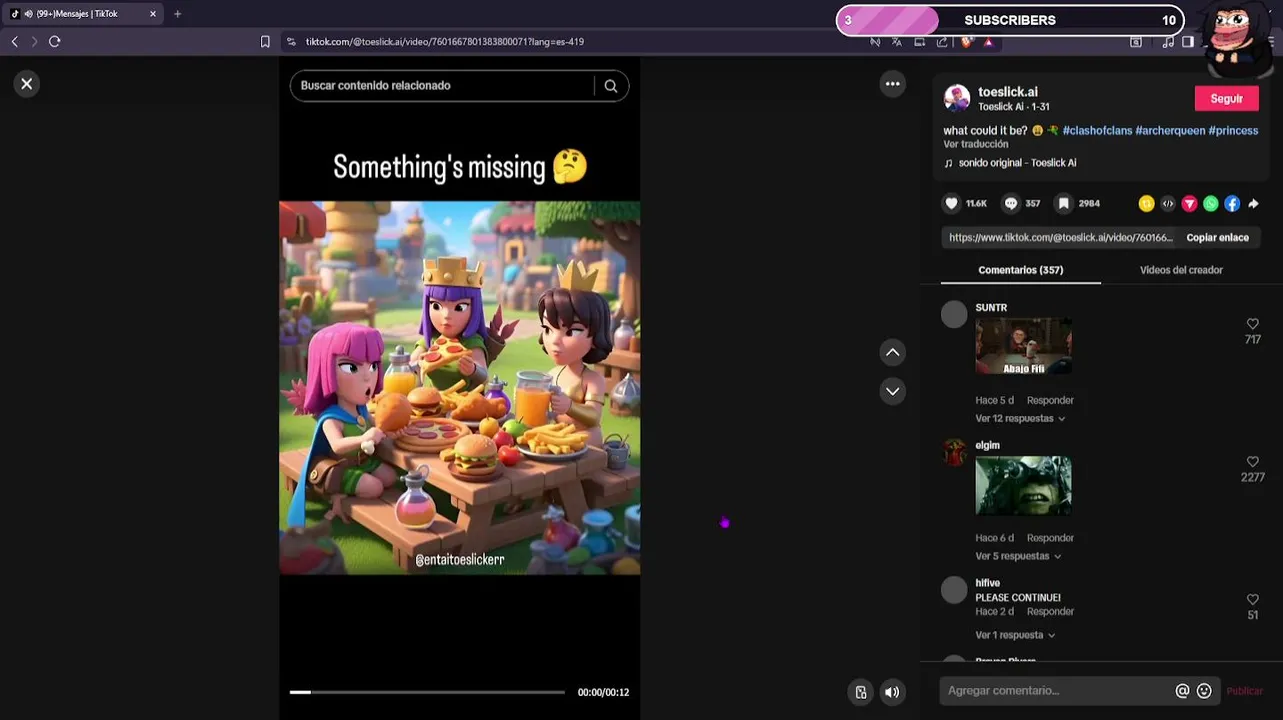Switch to Comentarios (357) tab

(x=1021, y=270)
